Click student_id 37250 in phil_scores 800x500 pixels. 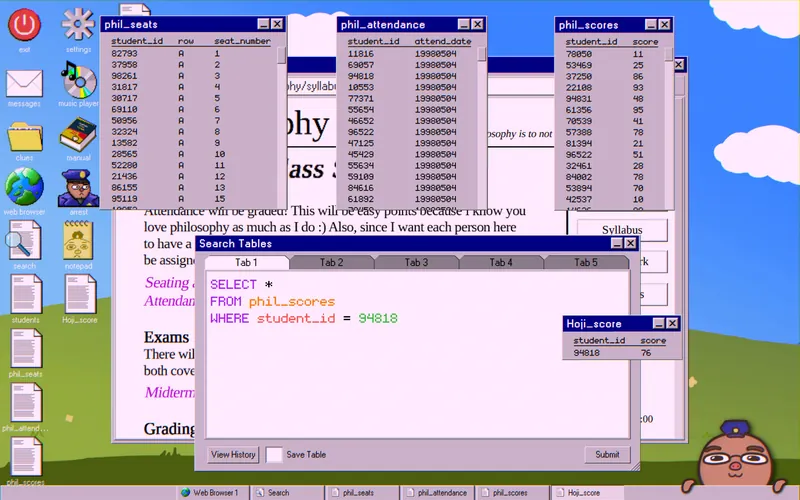tap(579, 76)
